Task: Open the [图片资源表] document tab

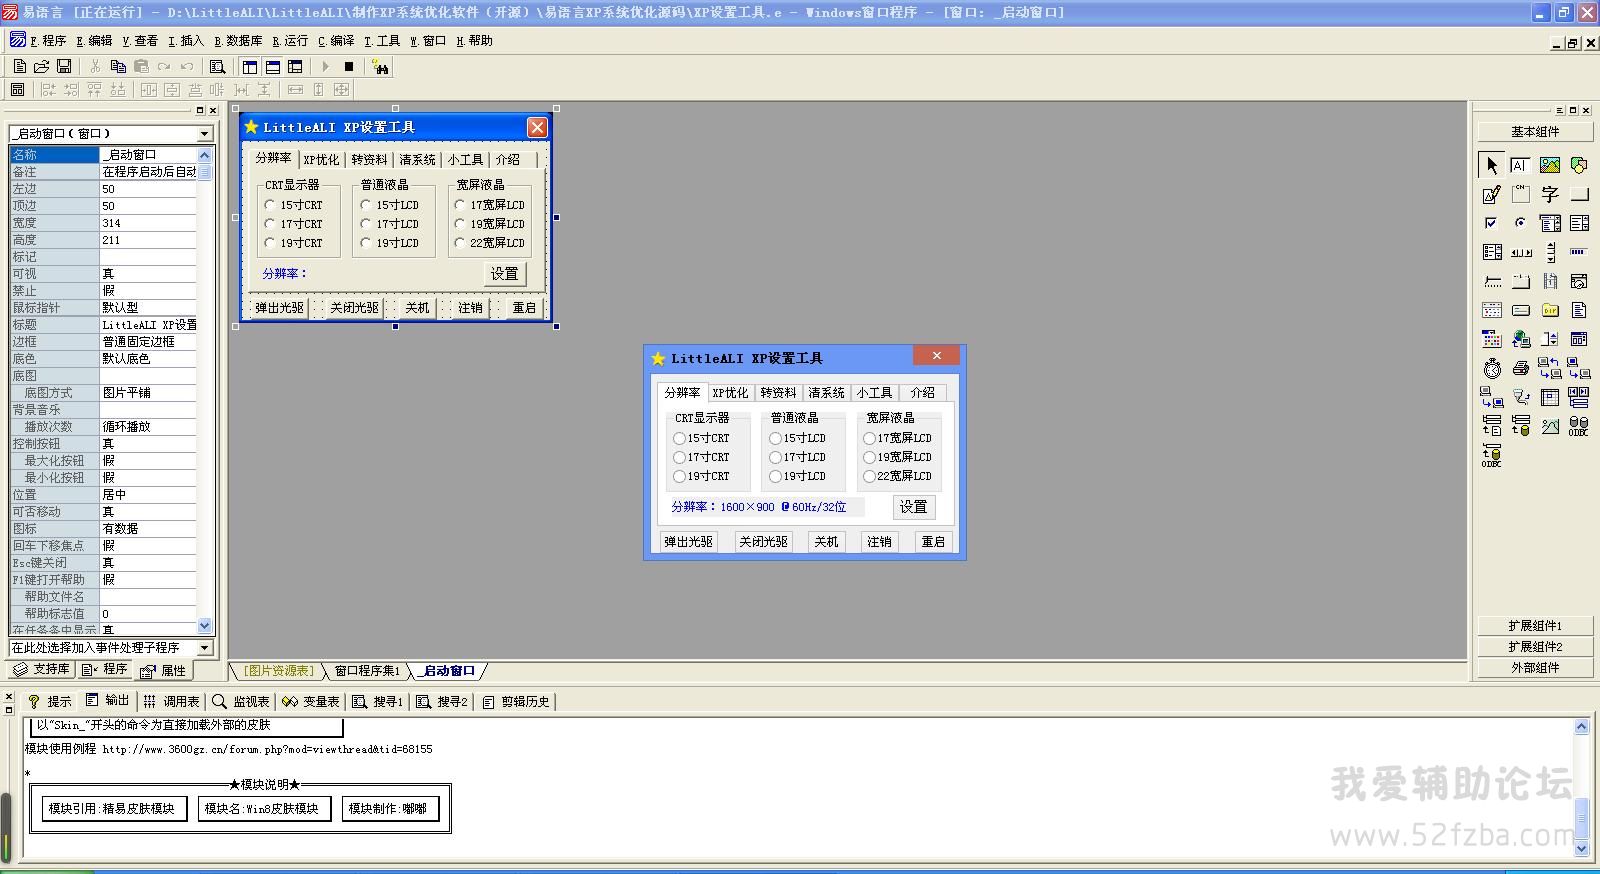Action: tap(279, 671)
